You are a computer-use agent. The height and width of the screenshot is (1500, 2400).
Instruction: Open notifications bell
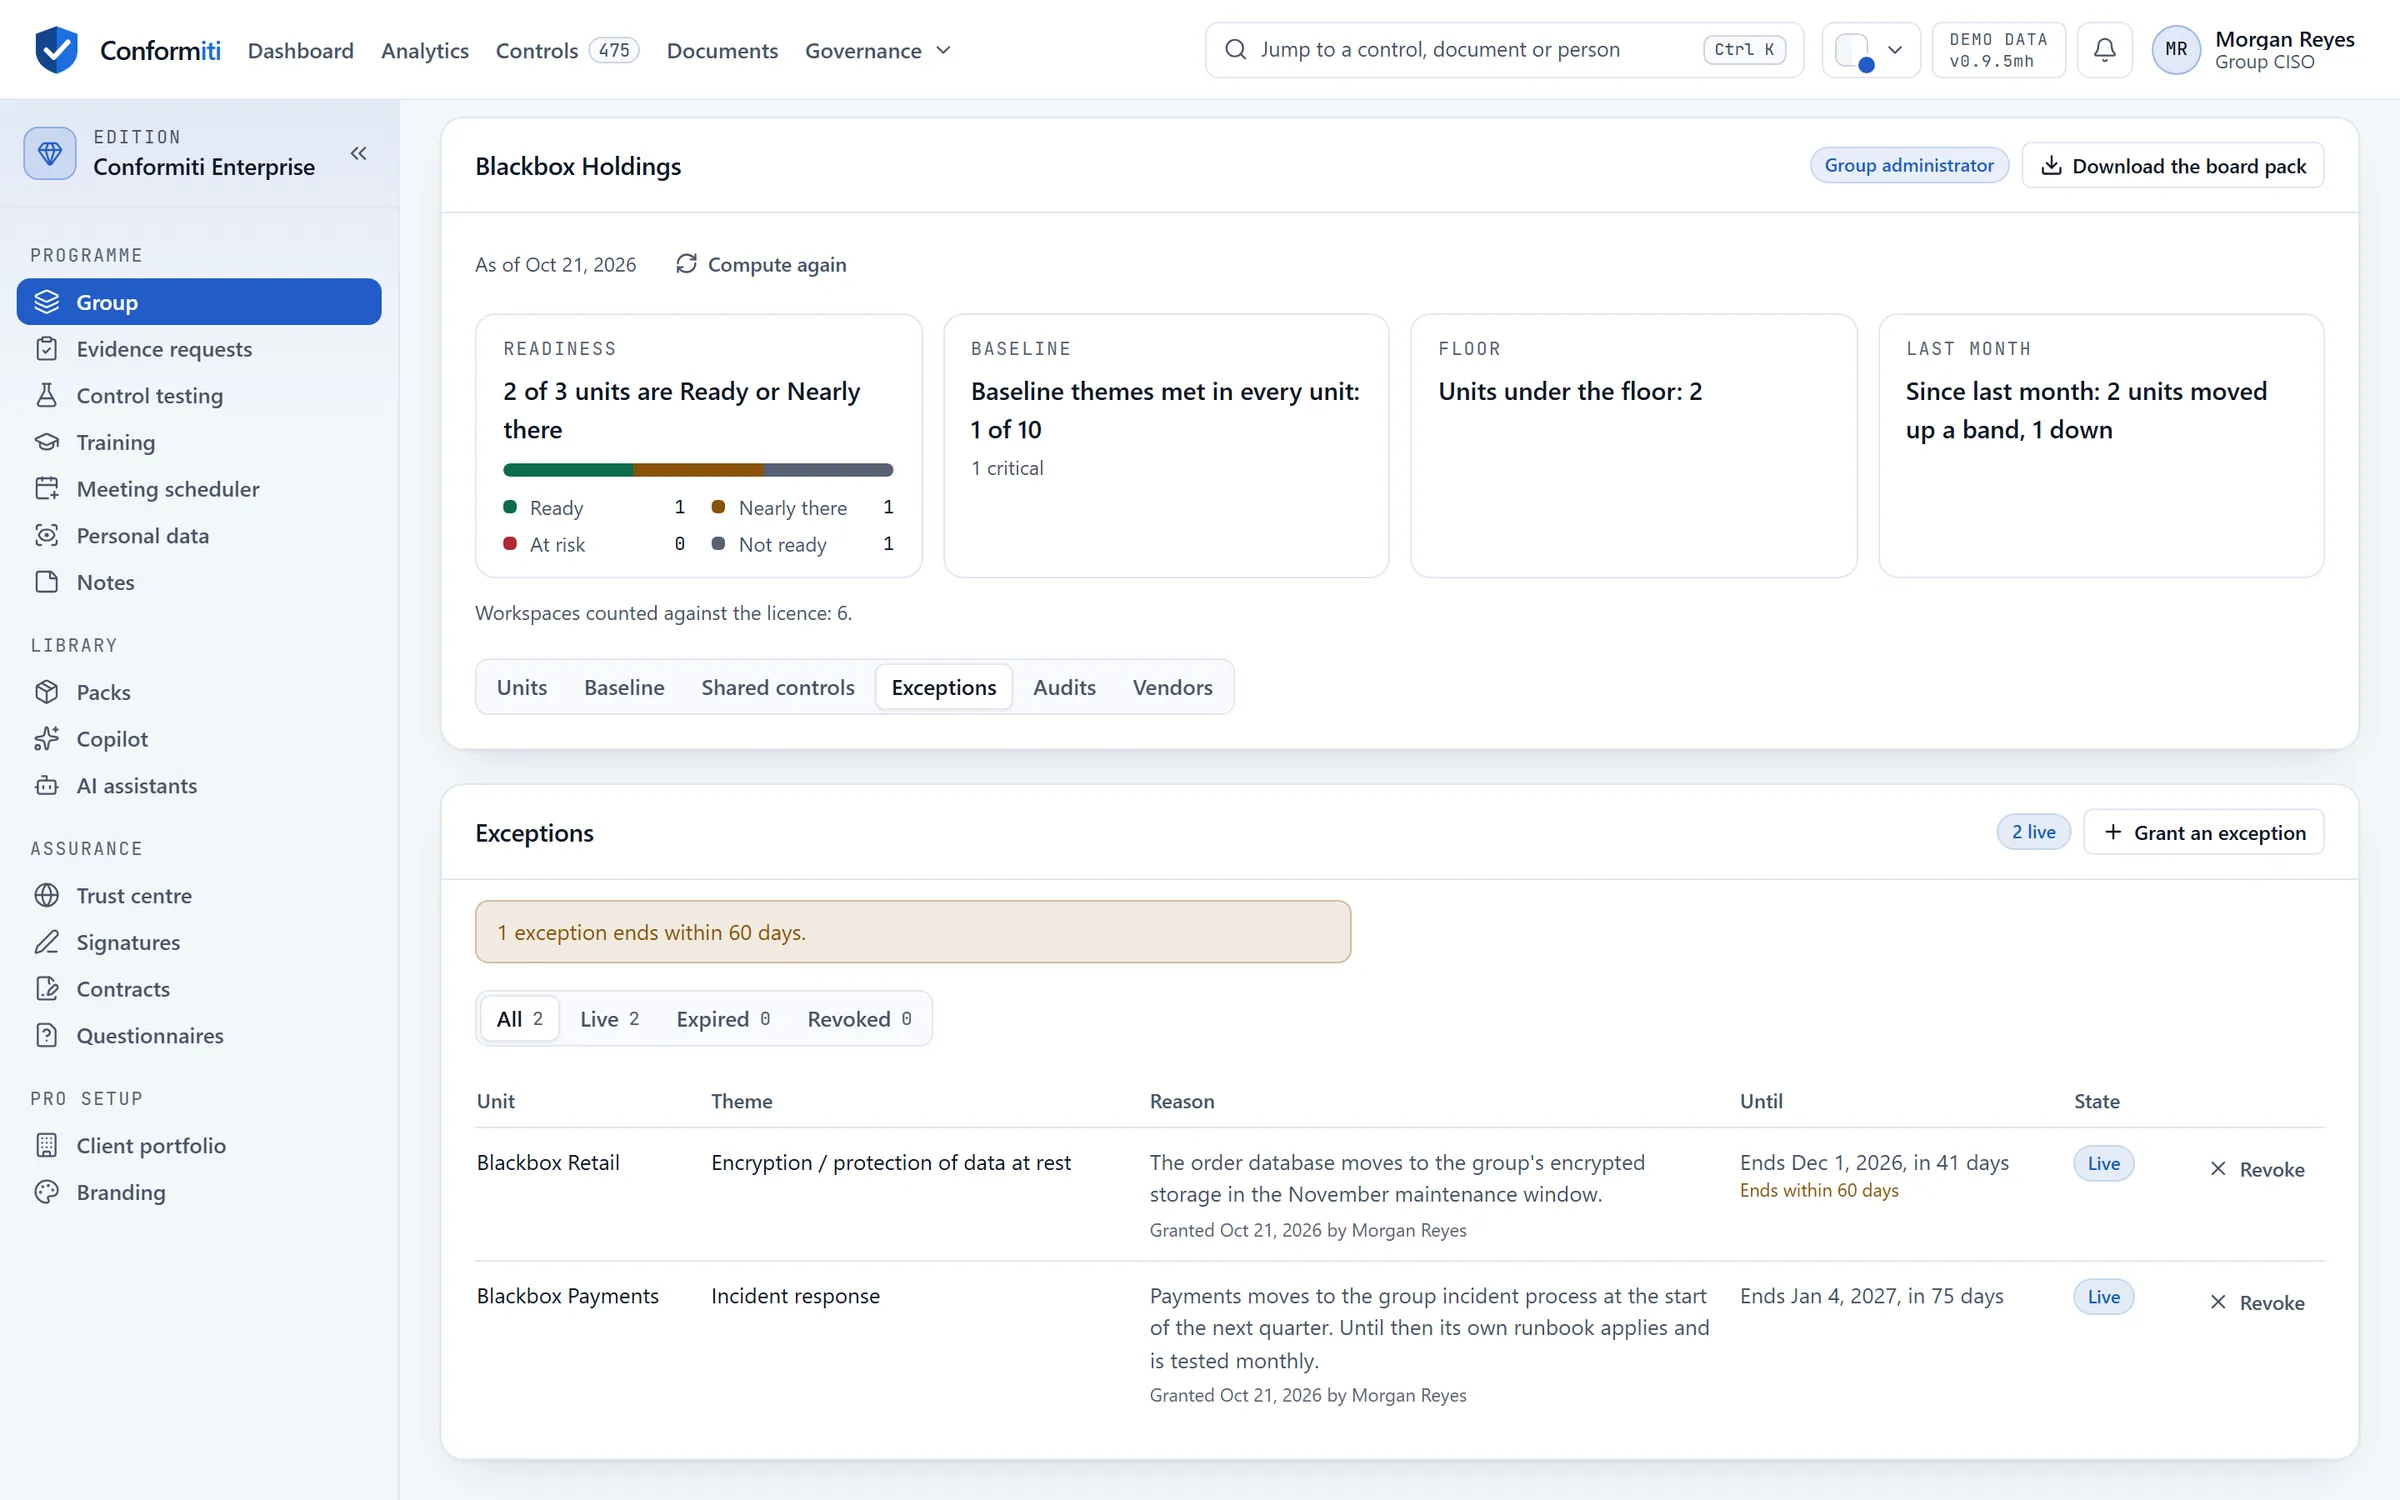tap(2104, 50)
